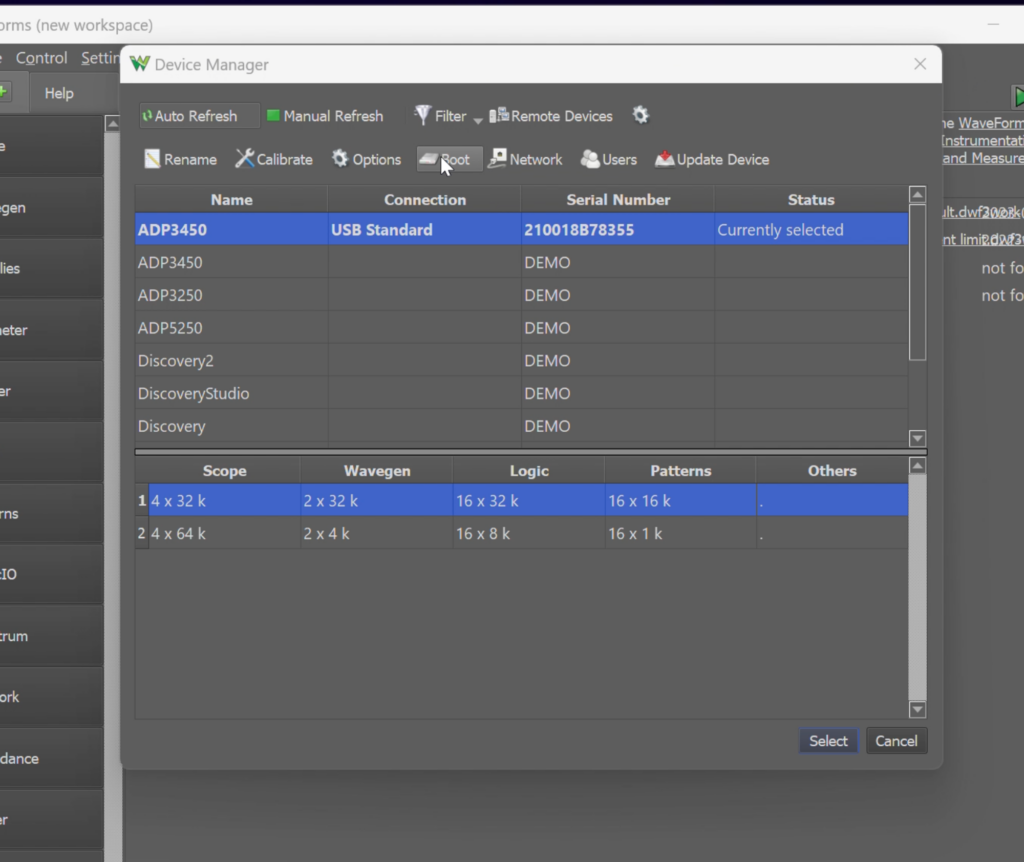Viewport: 1024px width, 862px height.
Task: Enable Remote Devices
Action: pyautogui.click(x=551, y=116)
